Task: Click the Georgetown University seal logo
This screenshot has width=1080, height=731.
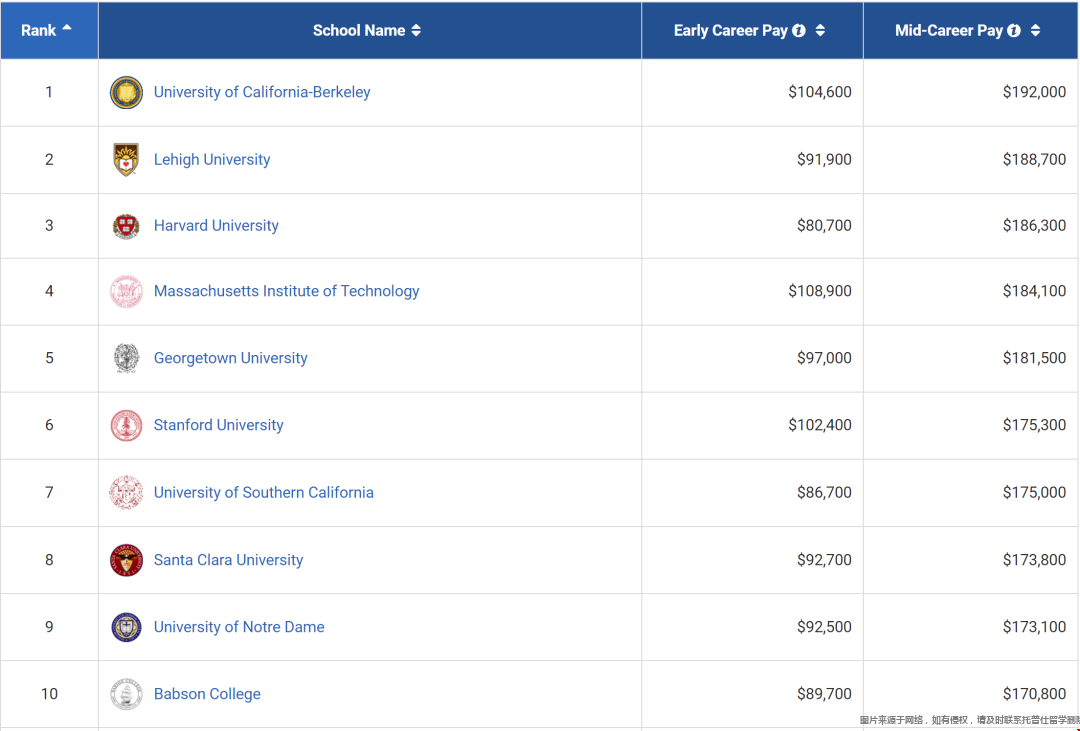Action: [127, 358]
